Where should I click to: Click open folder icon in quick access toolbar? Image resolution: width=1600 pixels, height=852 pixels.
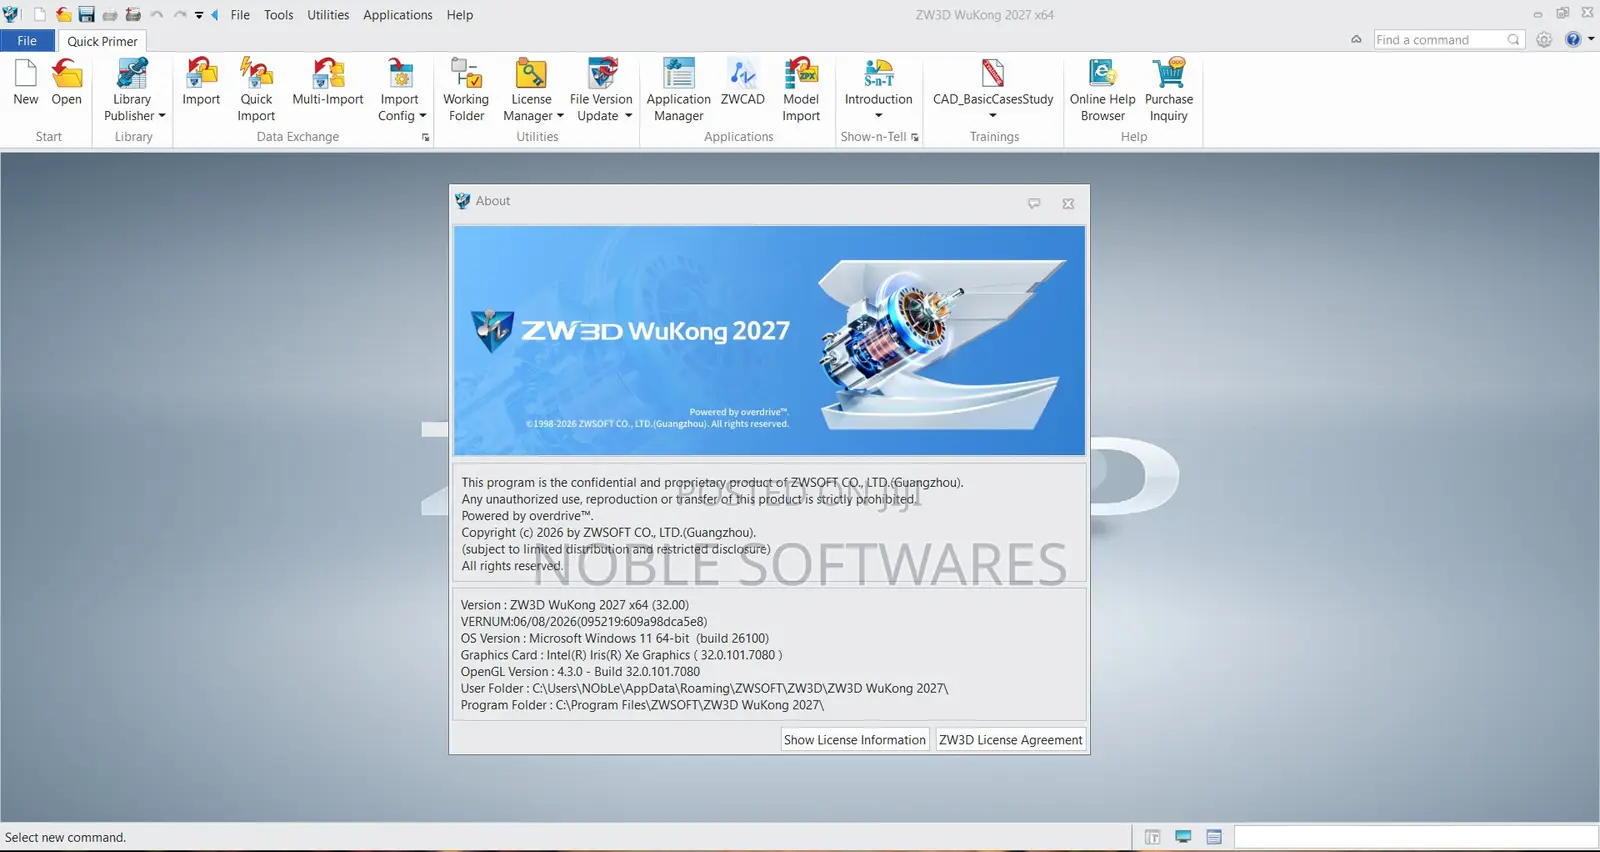pyautogui.click(x=64, y=14)
